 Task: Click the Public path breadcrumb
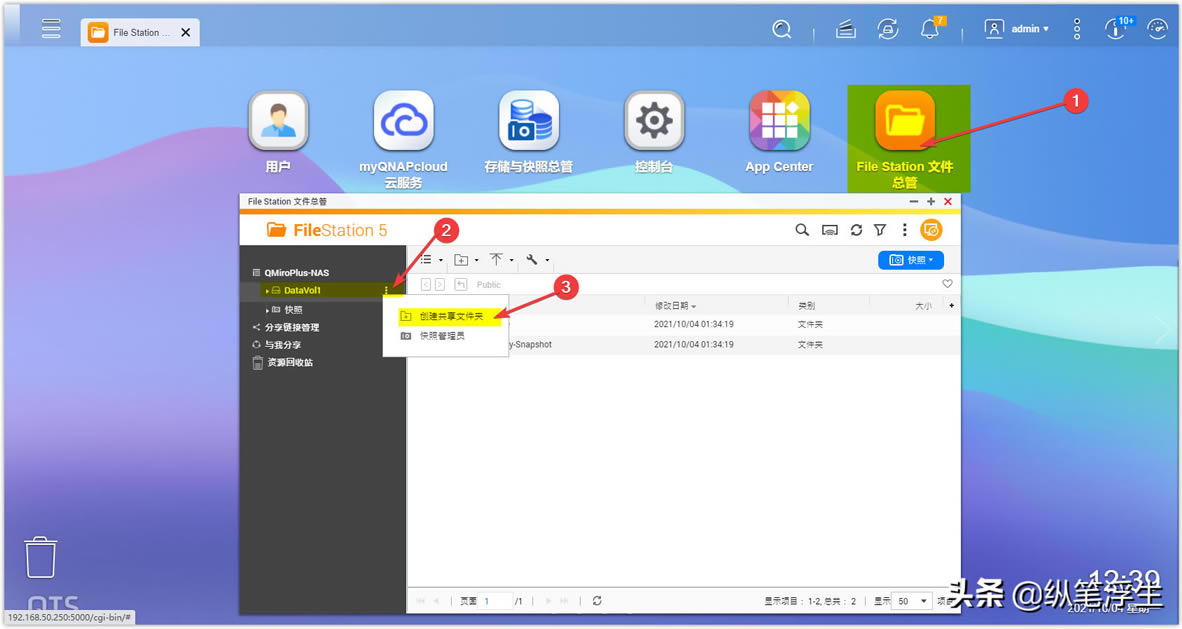click(x=488, y=285)
